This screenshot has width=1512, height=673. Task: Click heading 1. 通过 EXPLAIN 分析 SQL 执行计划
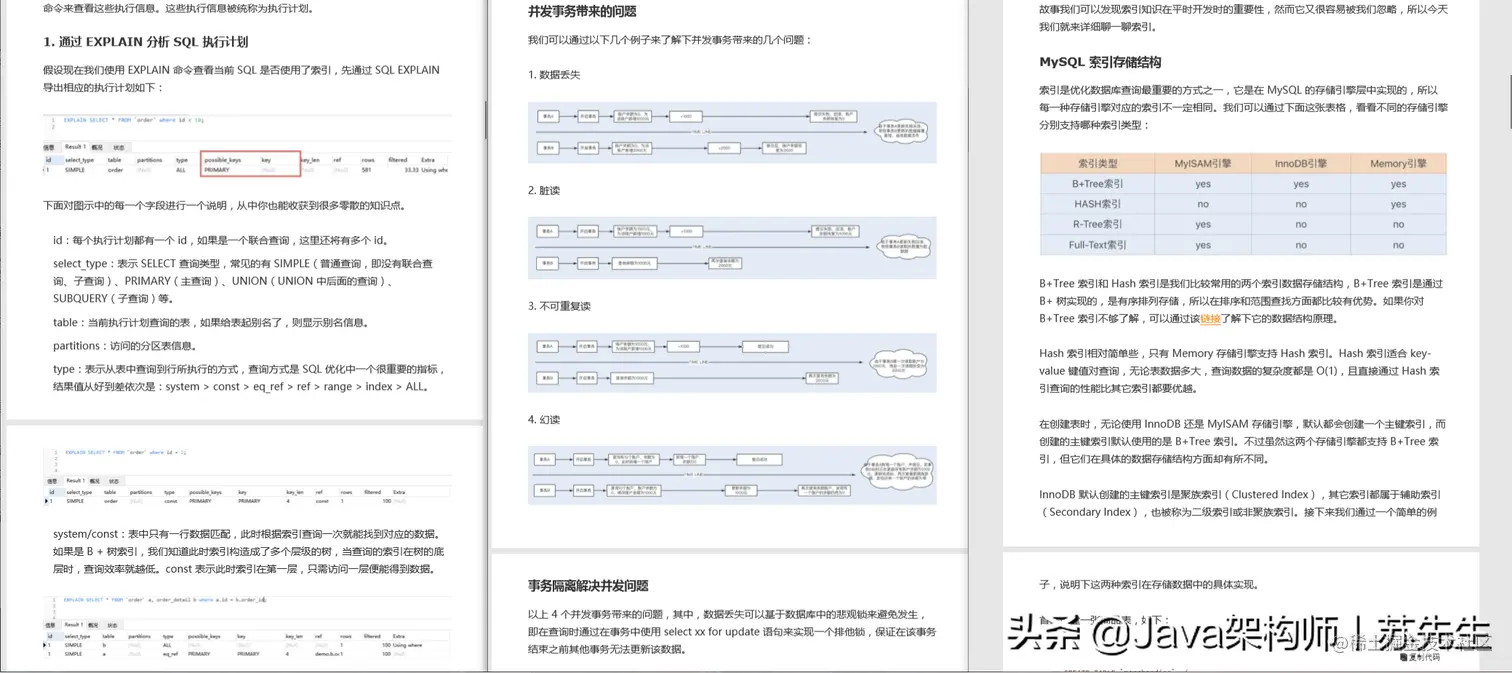click(x=146, y=42)
